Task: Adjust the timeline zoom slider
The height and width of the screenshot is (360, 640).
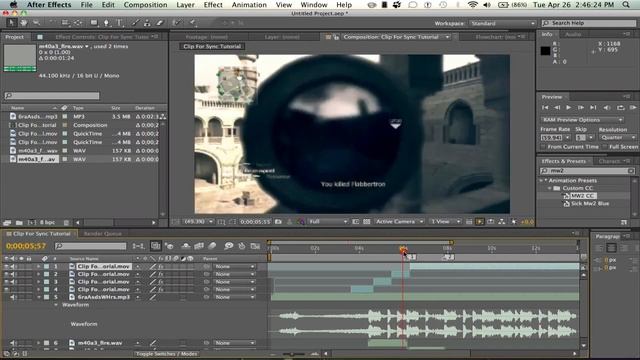Action: [292, 354]
